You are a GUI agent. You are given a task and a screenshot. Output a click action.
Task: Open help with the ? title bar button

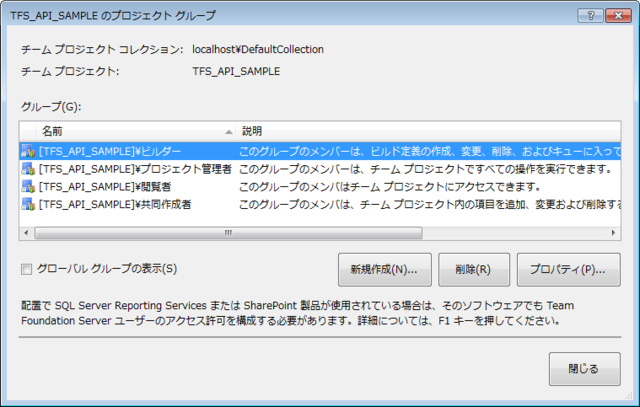click(590, 16)
